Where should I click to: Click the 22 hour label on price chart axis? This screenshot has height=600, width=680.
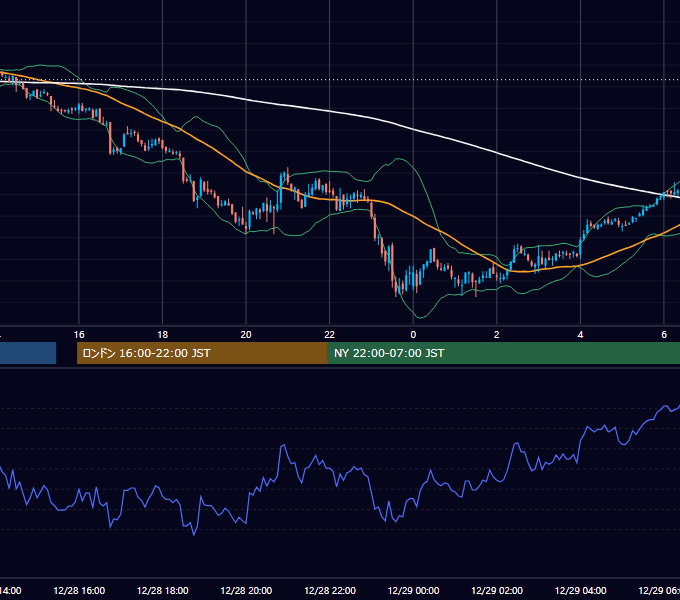[330, 335]
